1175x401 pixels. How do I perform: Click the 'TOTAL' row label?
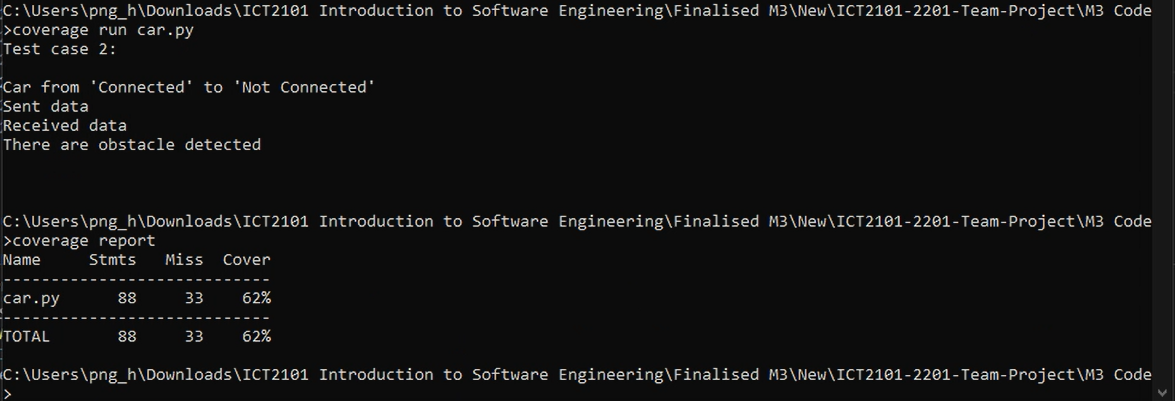pyautogui.click(x=27, y=337)
